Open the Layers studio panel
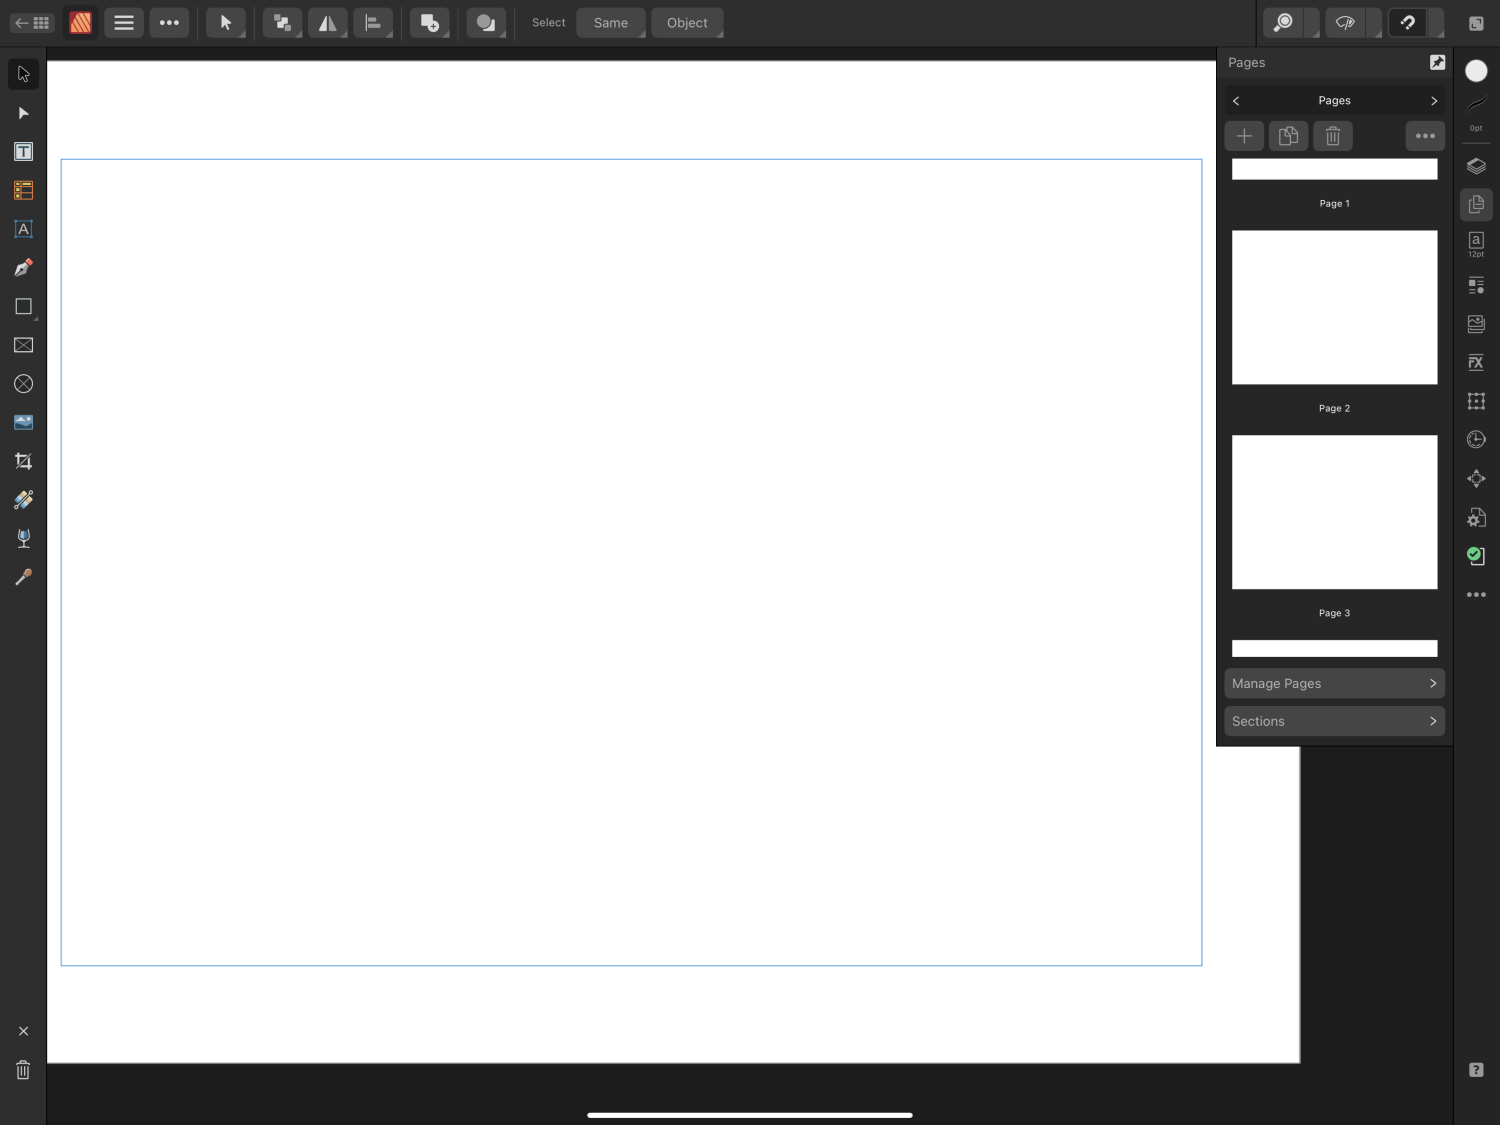 1476,166
